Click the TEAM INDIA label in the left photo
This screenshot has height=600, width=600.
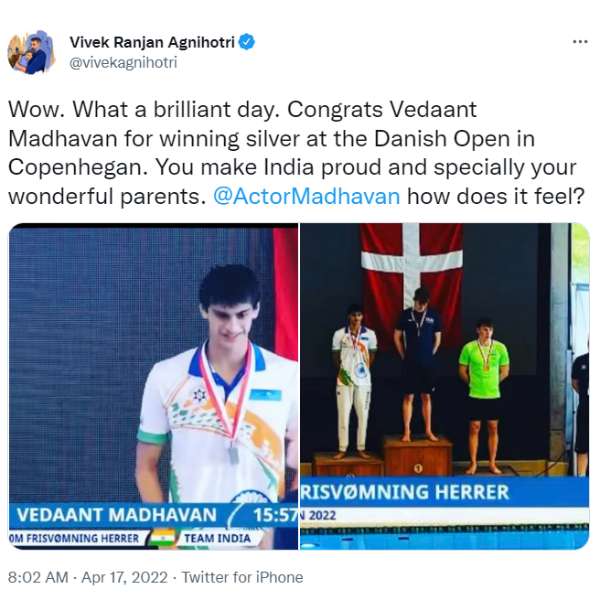[217, 538]
